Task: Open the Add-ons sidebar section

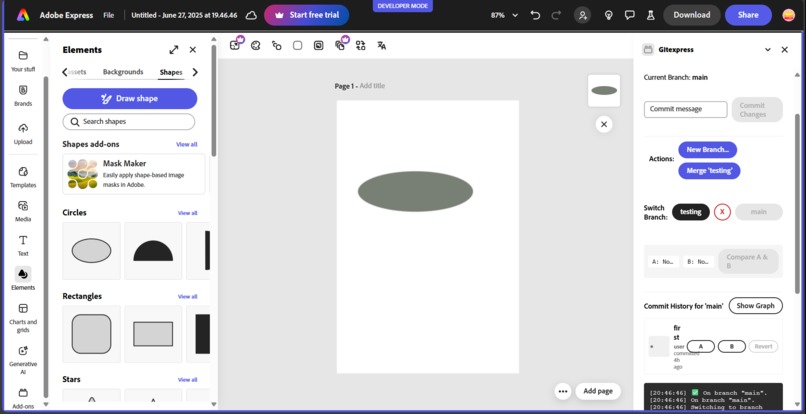Action: tap(23, 399)
